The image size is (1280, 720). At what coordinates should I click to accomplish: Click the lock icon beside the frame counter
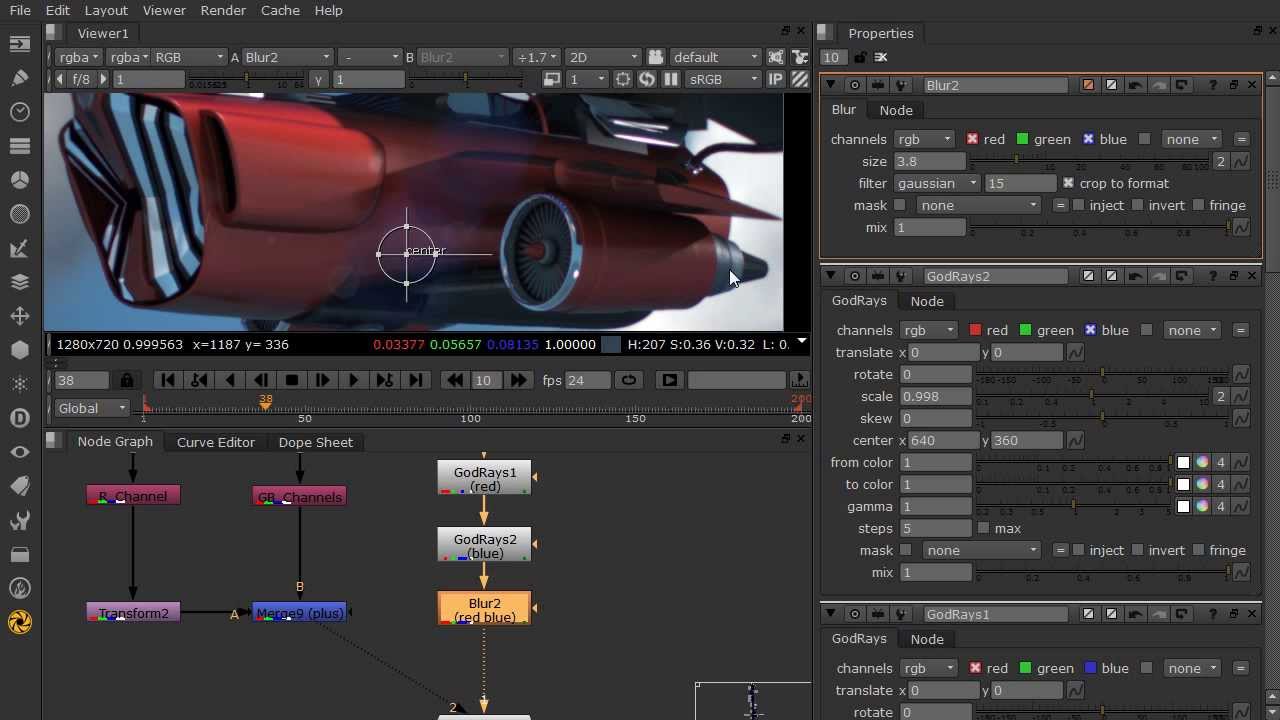point(126,380)
